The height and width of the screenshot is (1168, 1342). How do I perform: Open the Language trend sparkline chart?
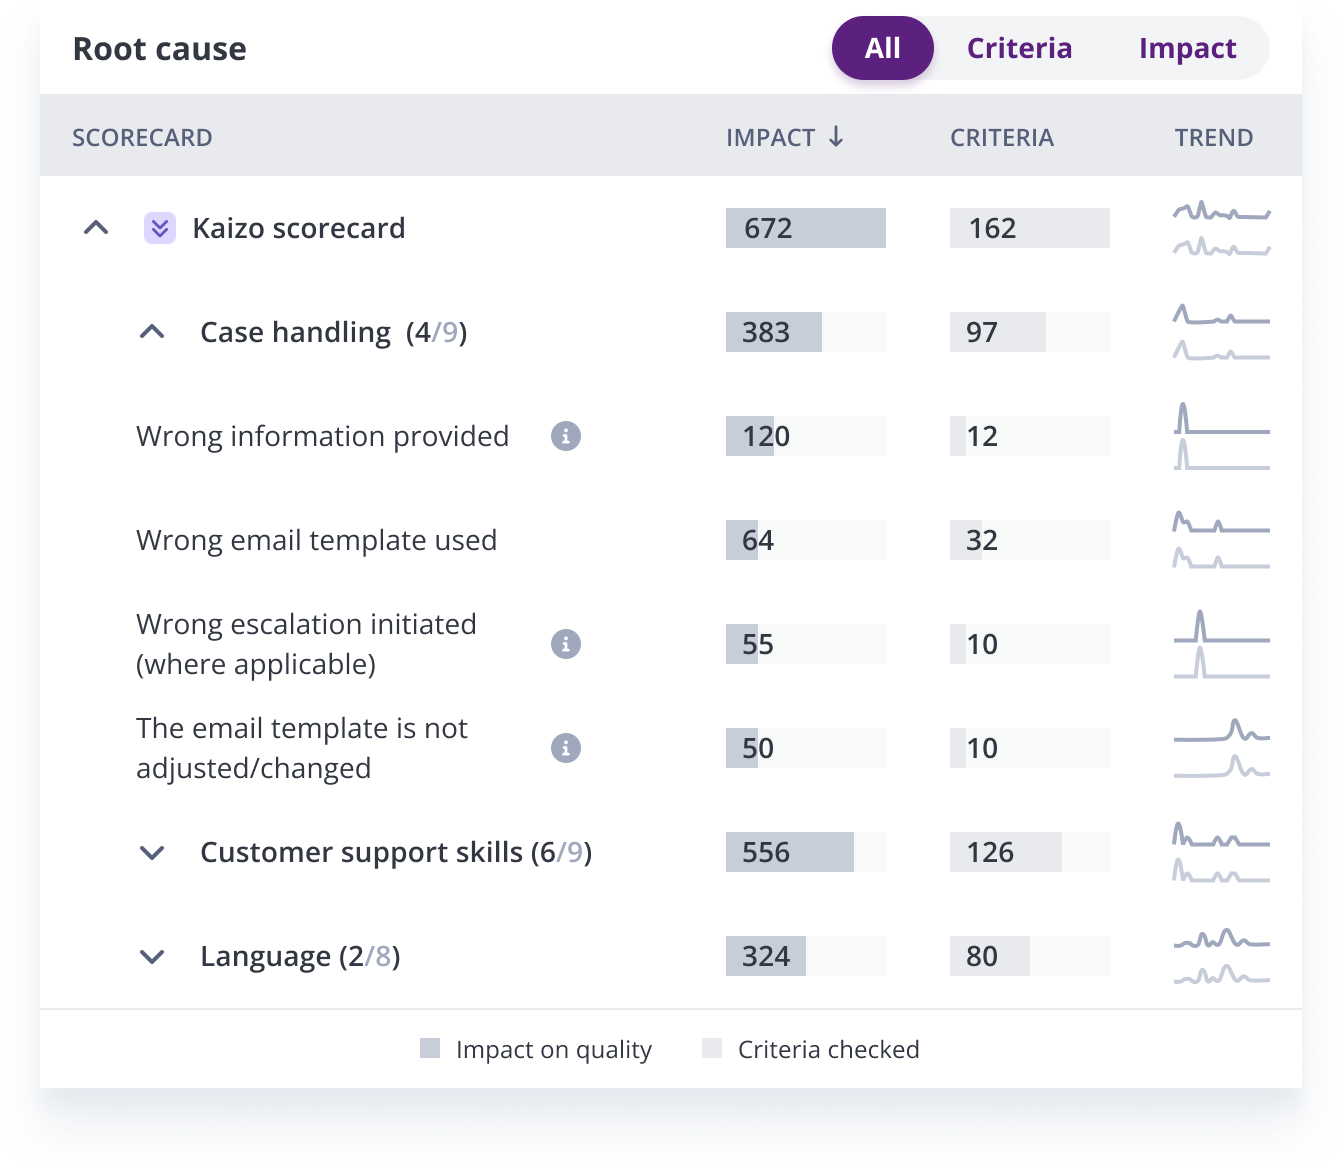(1221, 957)
